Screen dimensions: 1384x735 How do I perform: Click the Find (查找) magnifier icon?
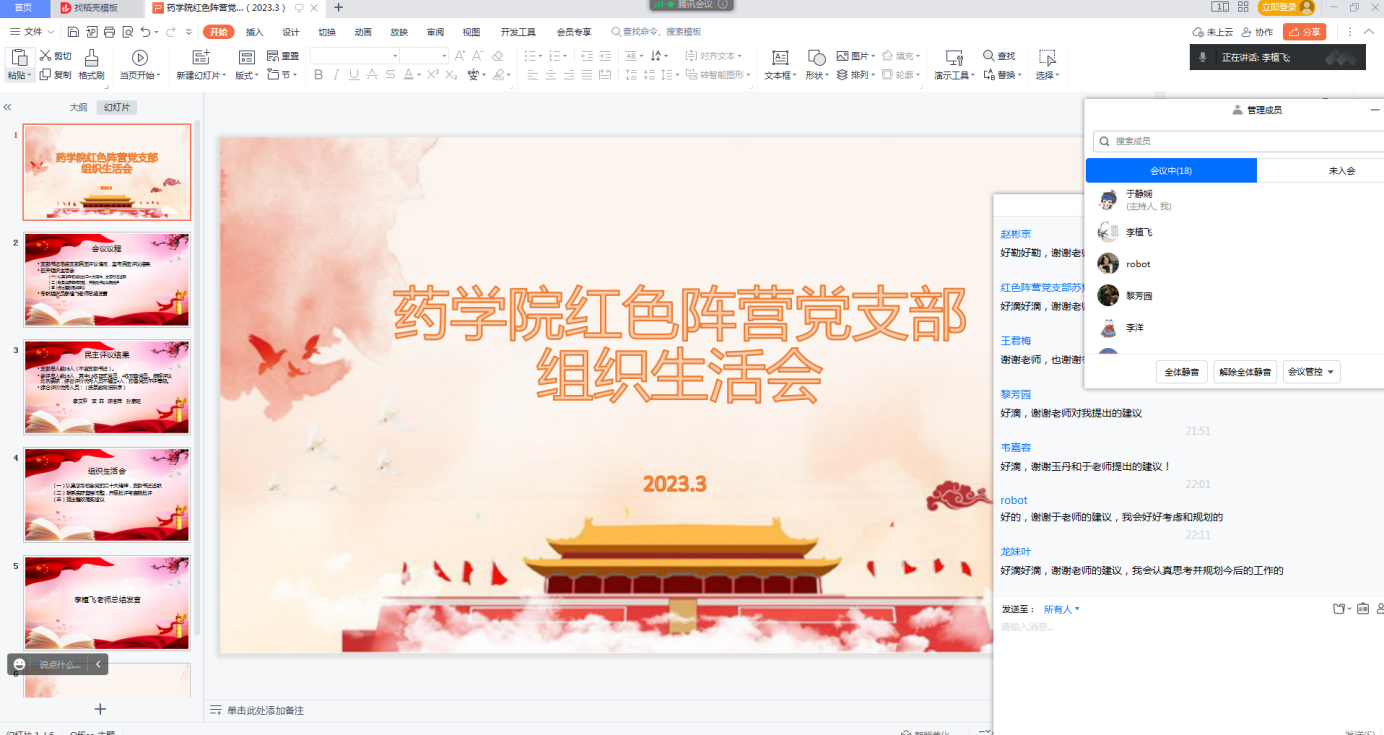point(988,56)
